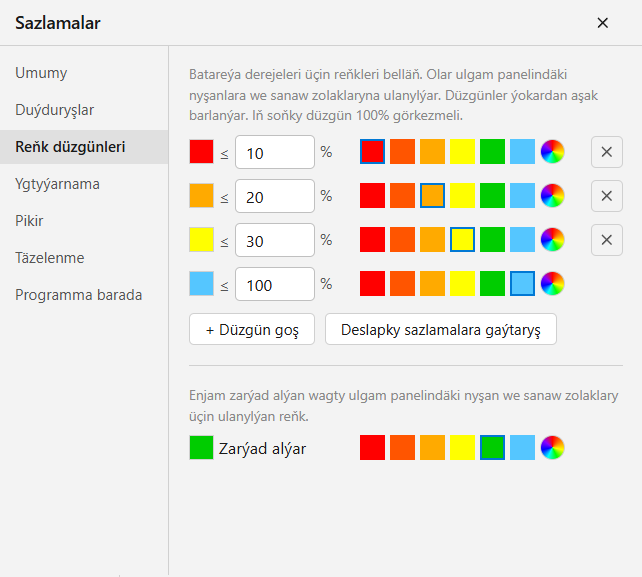Click current red preview of 10% rule
The height and width of the screenshot is (577, 642).
[x=201, y=152]
